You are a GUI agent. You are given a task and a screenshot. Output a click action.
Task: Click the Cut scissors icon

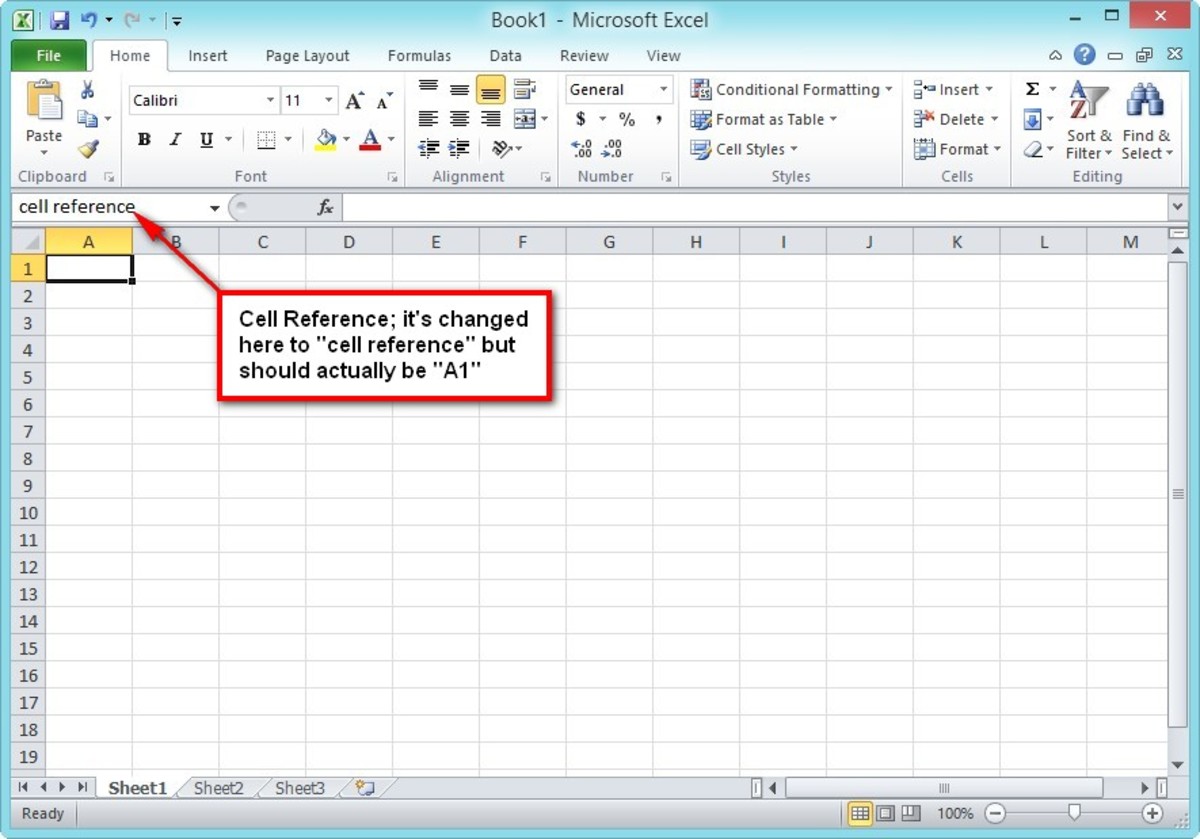(88, 90)
